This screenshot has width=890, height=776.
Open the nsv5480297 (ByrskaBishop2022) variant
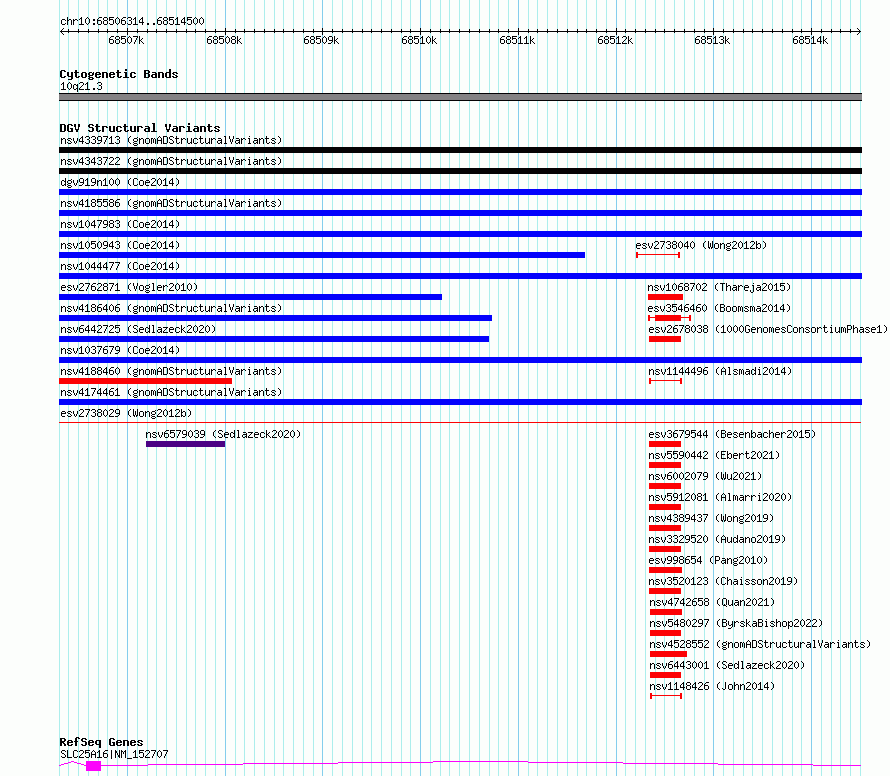[x=736, y=623]
